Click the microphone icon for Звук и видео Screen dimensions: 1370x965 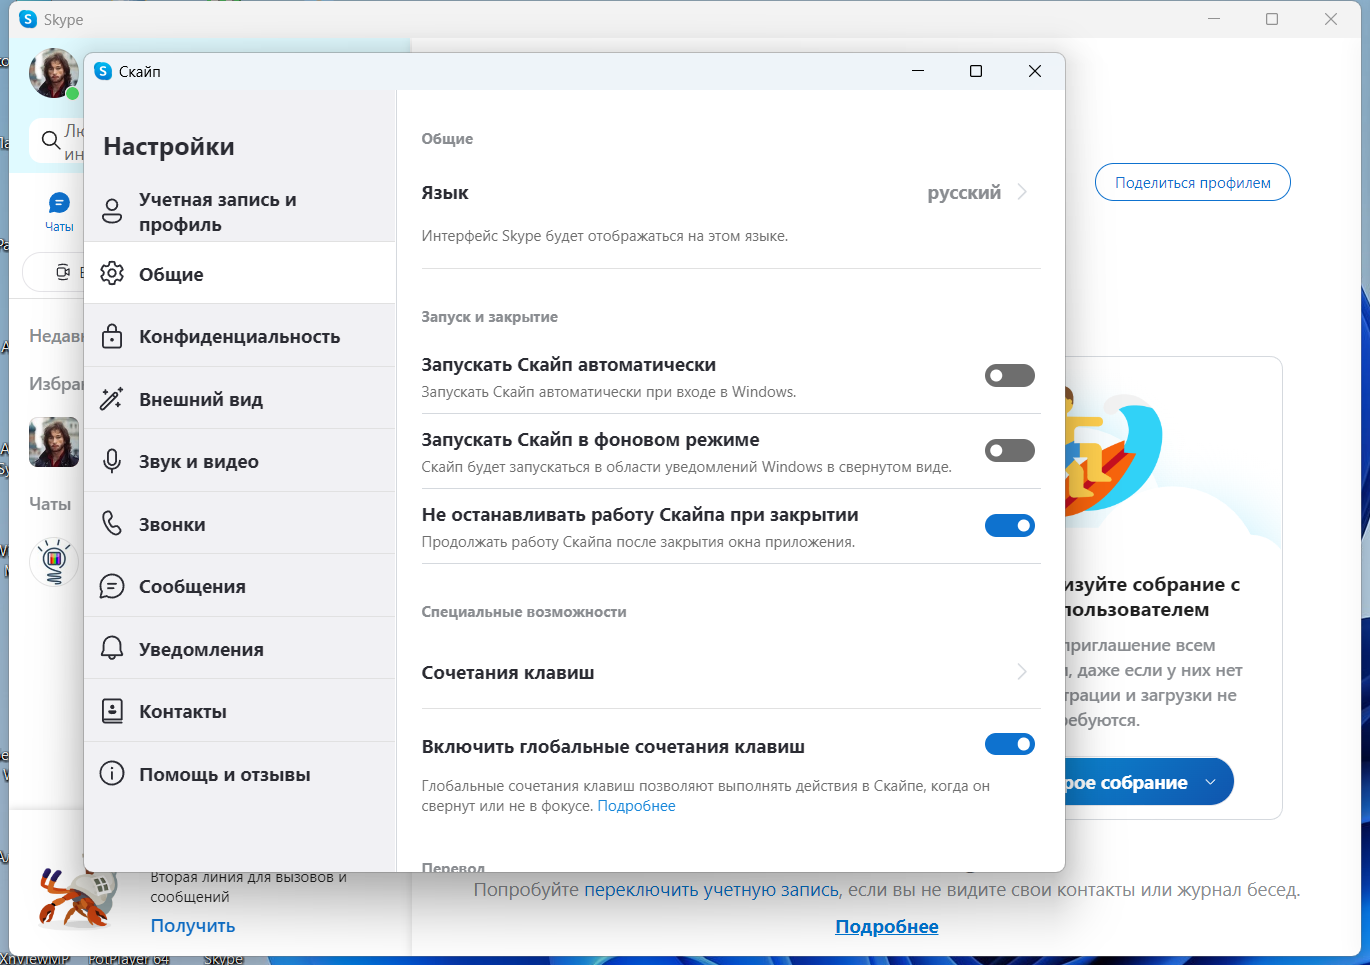112,461
